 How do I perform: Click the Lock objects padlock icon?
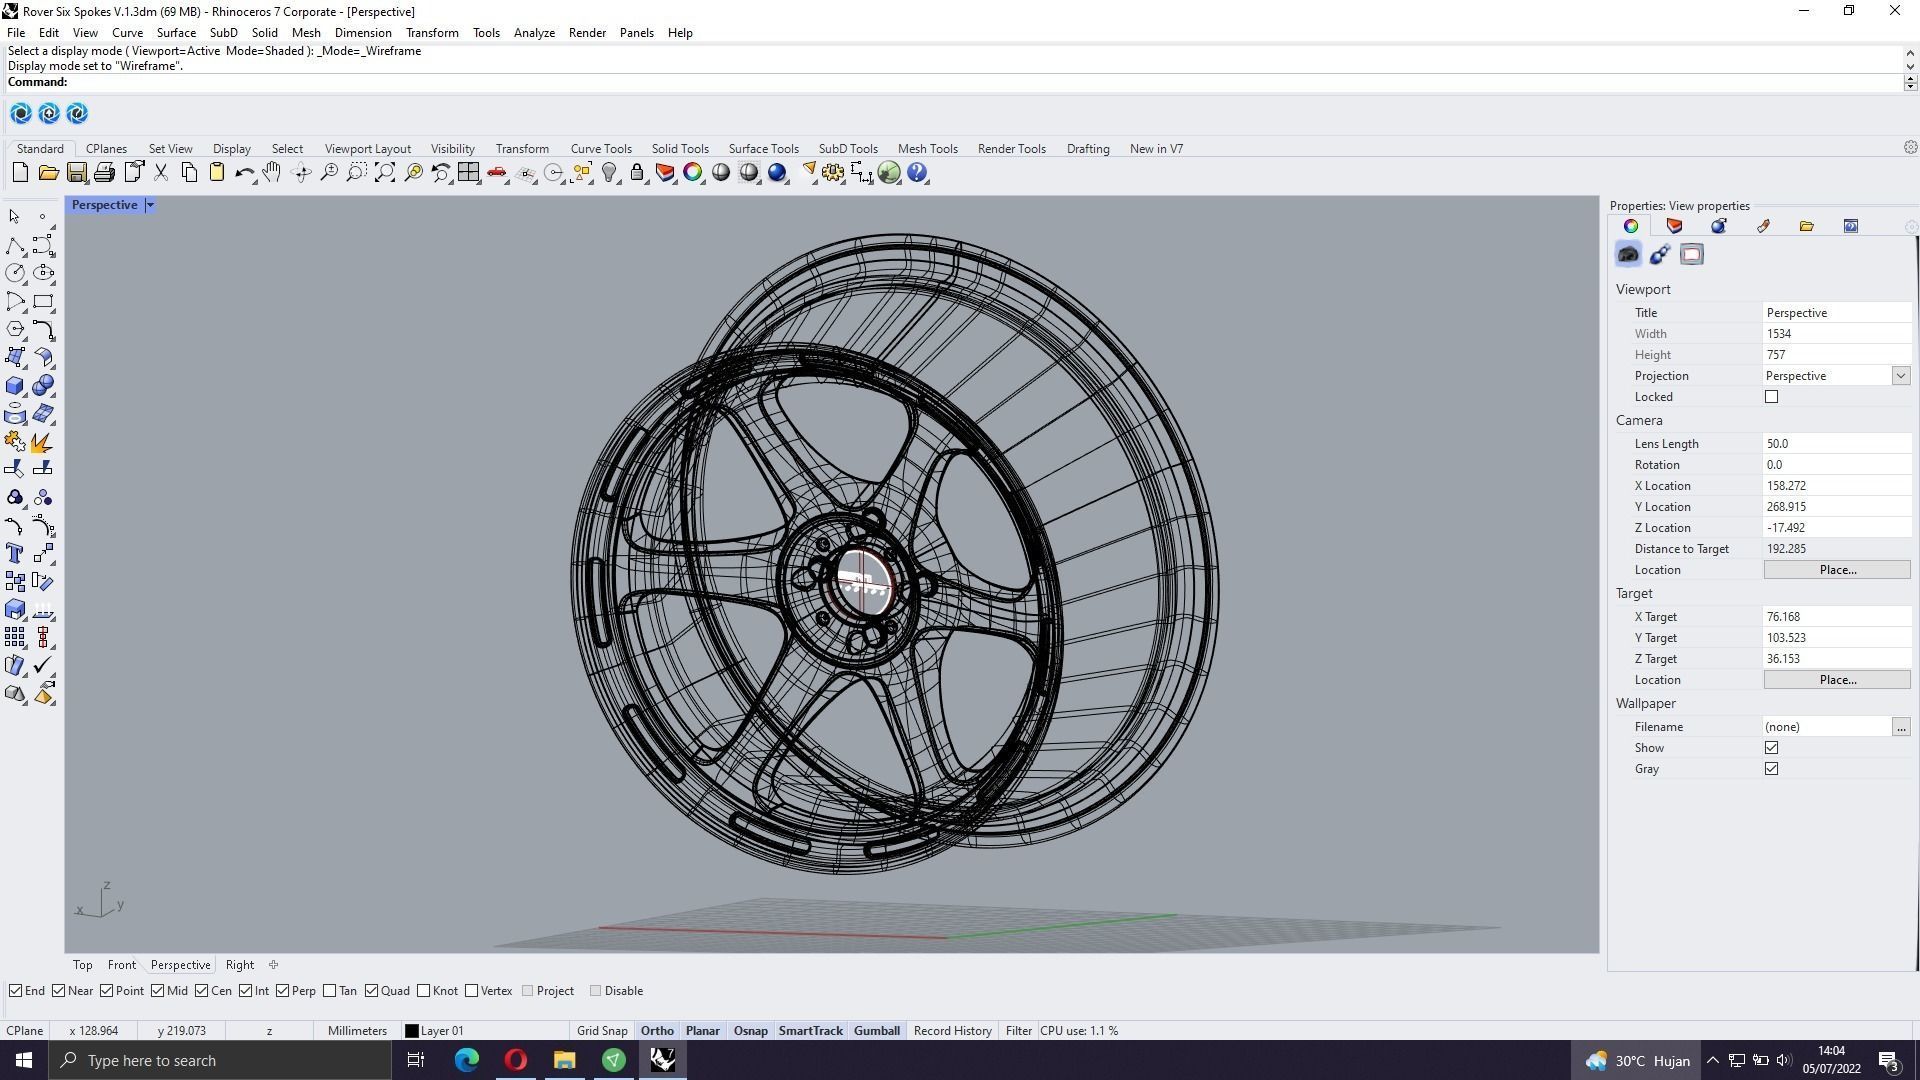637,173
